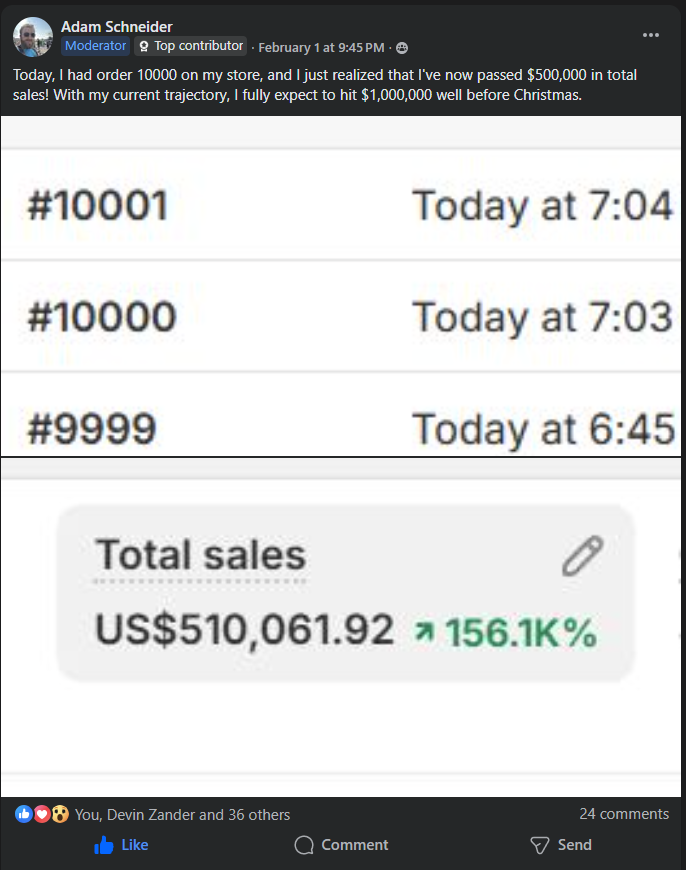Click the surprised reaction emoji
The width and height of the screenshot is (686, 870).
(61, 813)
